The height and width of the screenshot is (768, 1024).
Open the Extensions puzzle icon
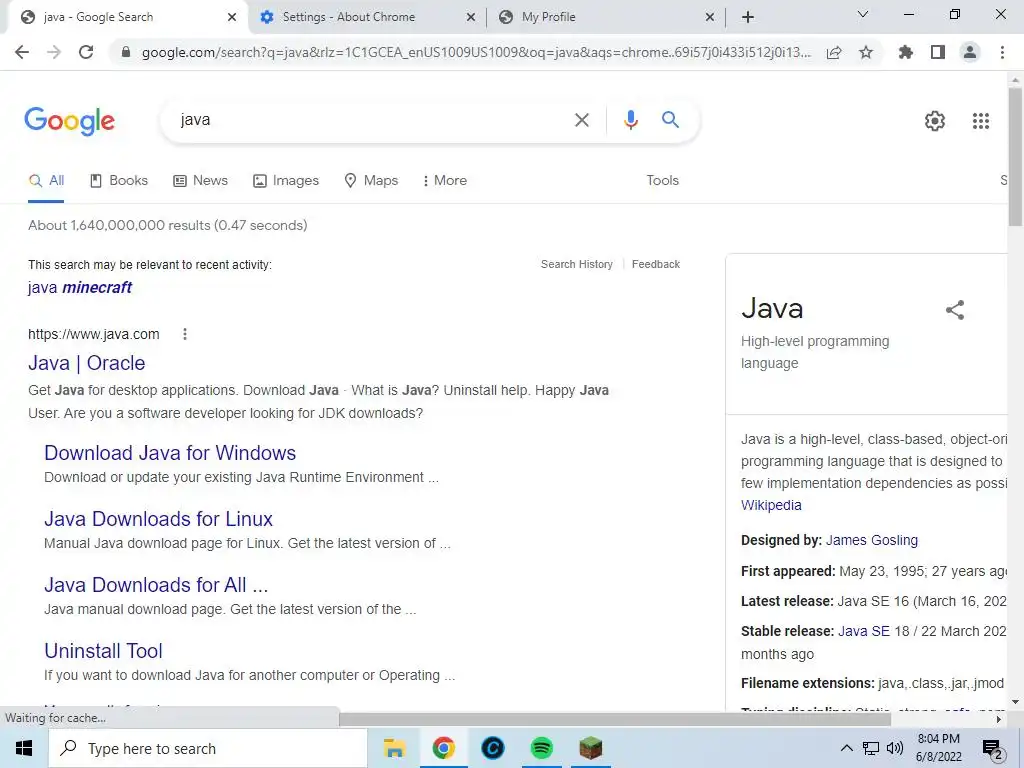pyautogui.click(x=906, y=52)
